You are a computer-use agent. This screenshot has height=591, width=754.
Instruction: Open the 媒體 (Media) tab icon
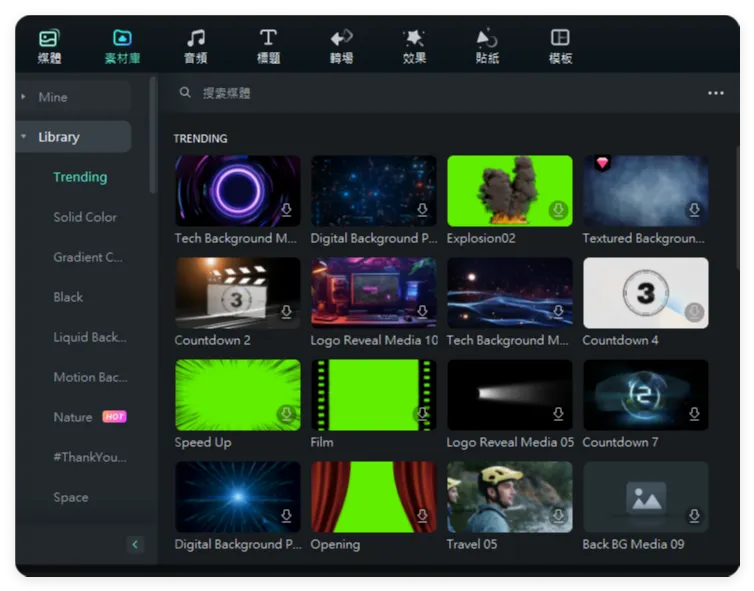point(49,39)
